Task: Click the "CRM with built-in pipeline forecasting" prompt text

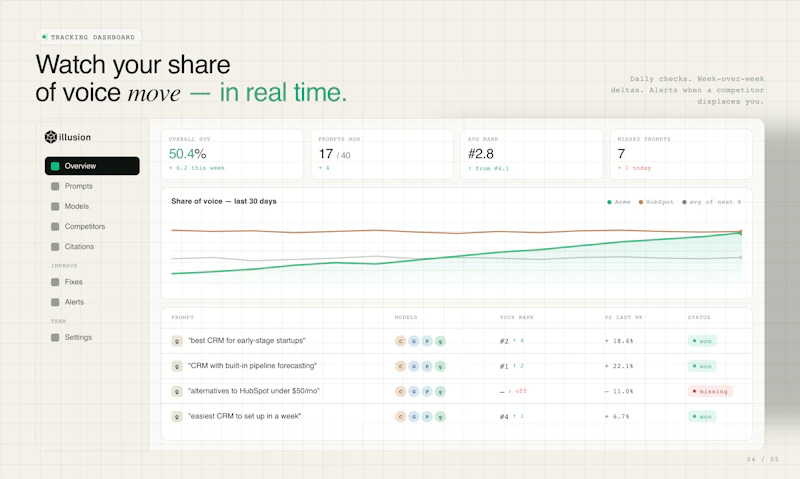Action: (x=252, y=366)
